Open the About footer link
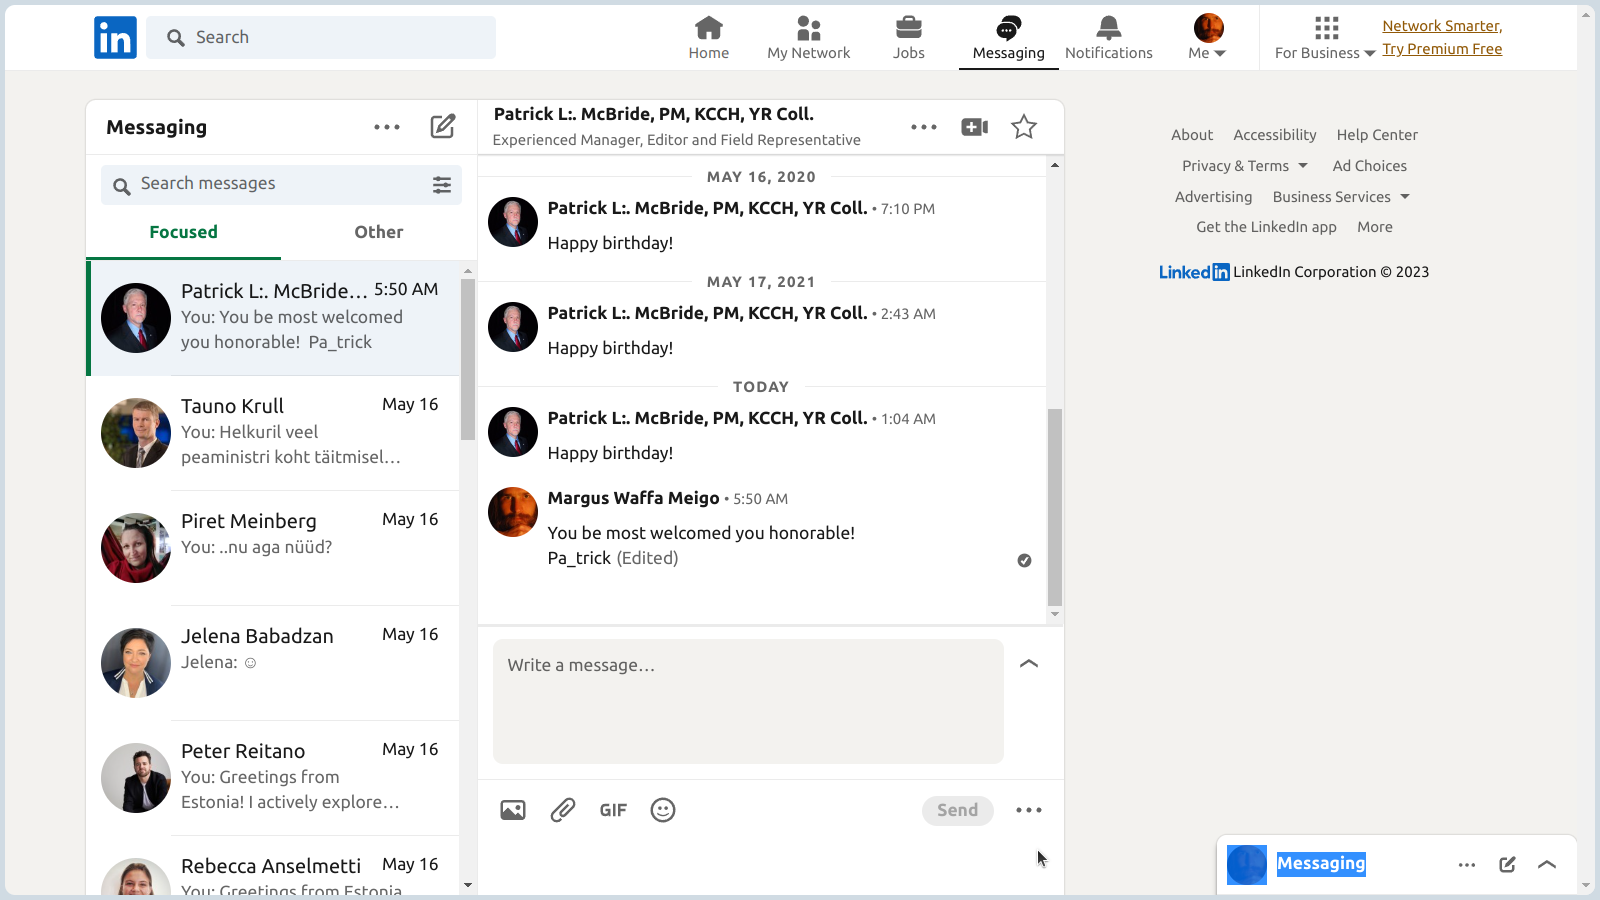 pos(1192,135)
